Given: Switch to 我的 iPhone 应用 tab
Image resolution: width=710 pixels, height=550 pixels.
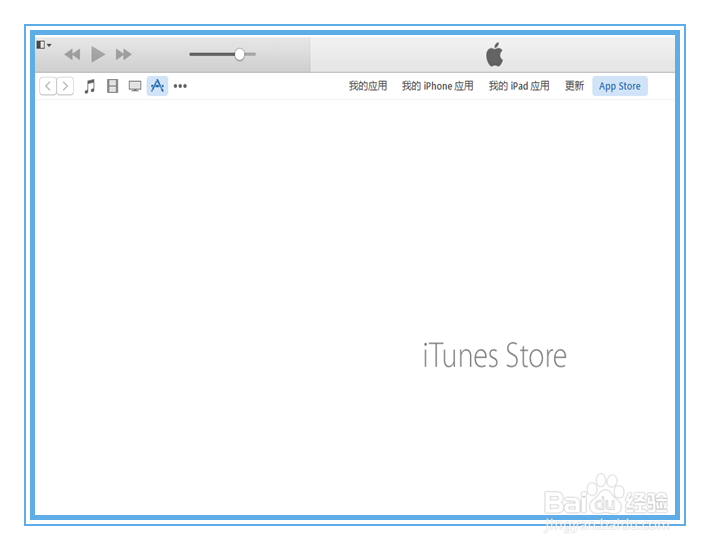Looking at the screenshot, I should [437, 86].
